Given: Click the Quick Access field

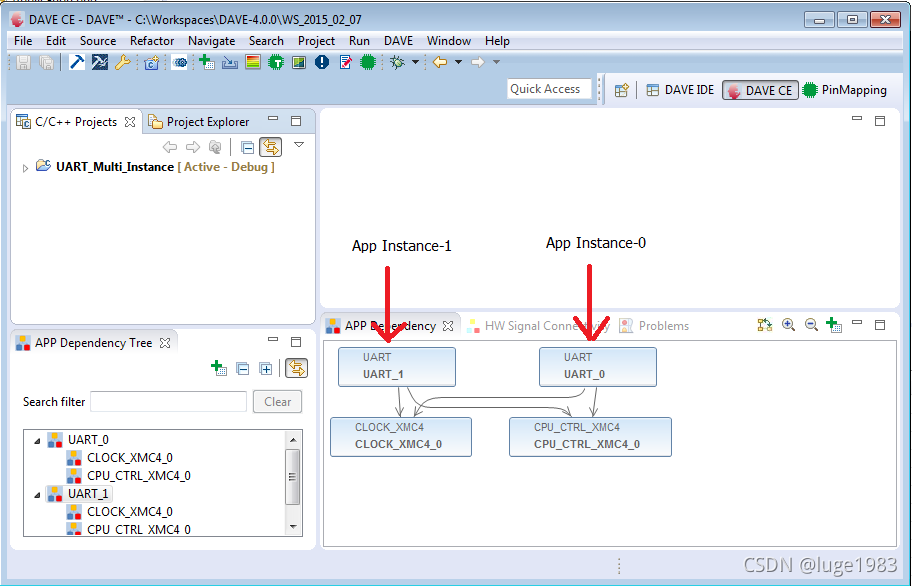Looking at the screenshot, I should [x=549, y=89].
